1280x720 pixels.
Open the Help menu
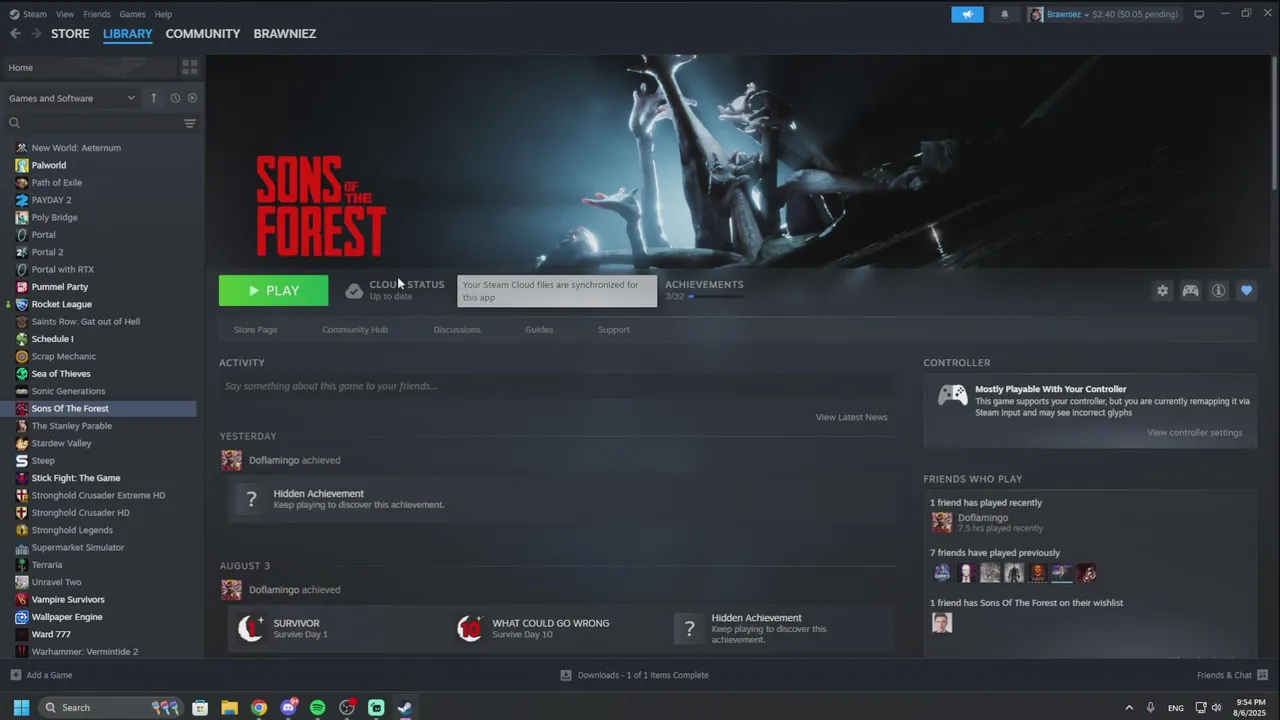tap(163, 14)
